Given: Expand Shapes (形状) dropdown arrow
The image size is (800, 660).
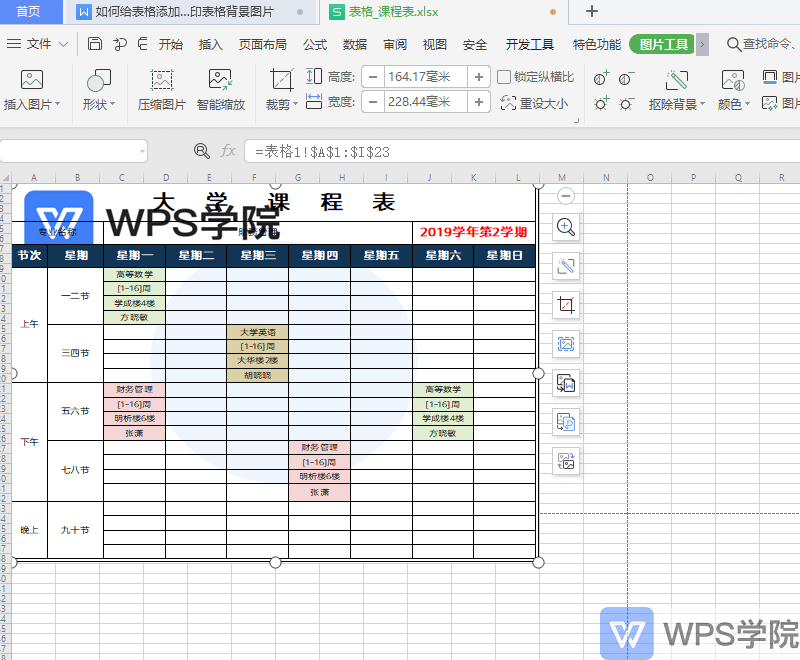Looking at the screenshot, I should [112, 104].
